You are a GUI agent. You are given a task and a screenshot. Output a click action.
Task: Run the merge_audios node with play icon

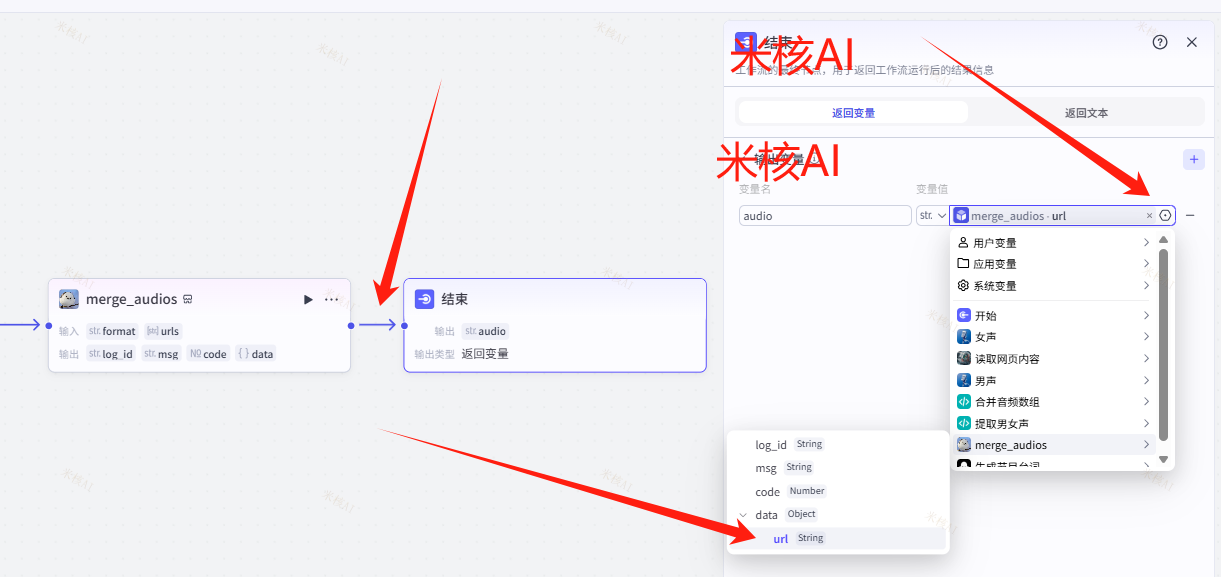click(x=308, y=299)
